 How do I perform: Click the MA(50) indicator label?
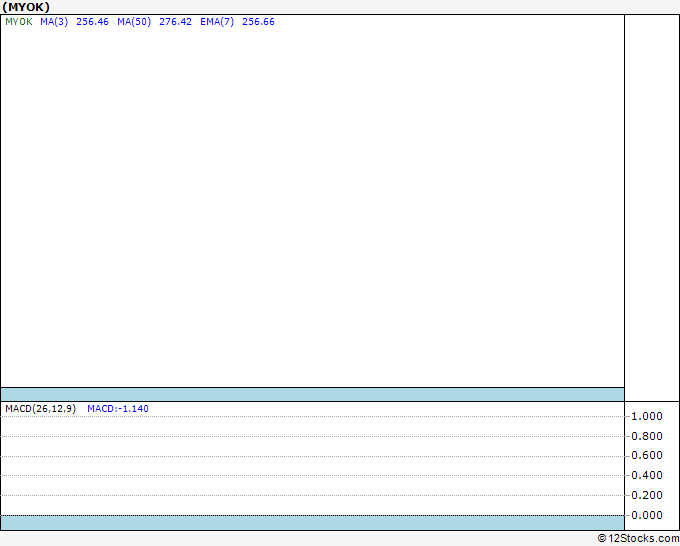(x=134, y=22)
